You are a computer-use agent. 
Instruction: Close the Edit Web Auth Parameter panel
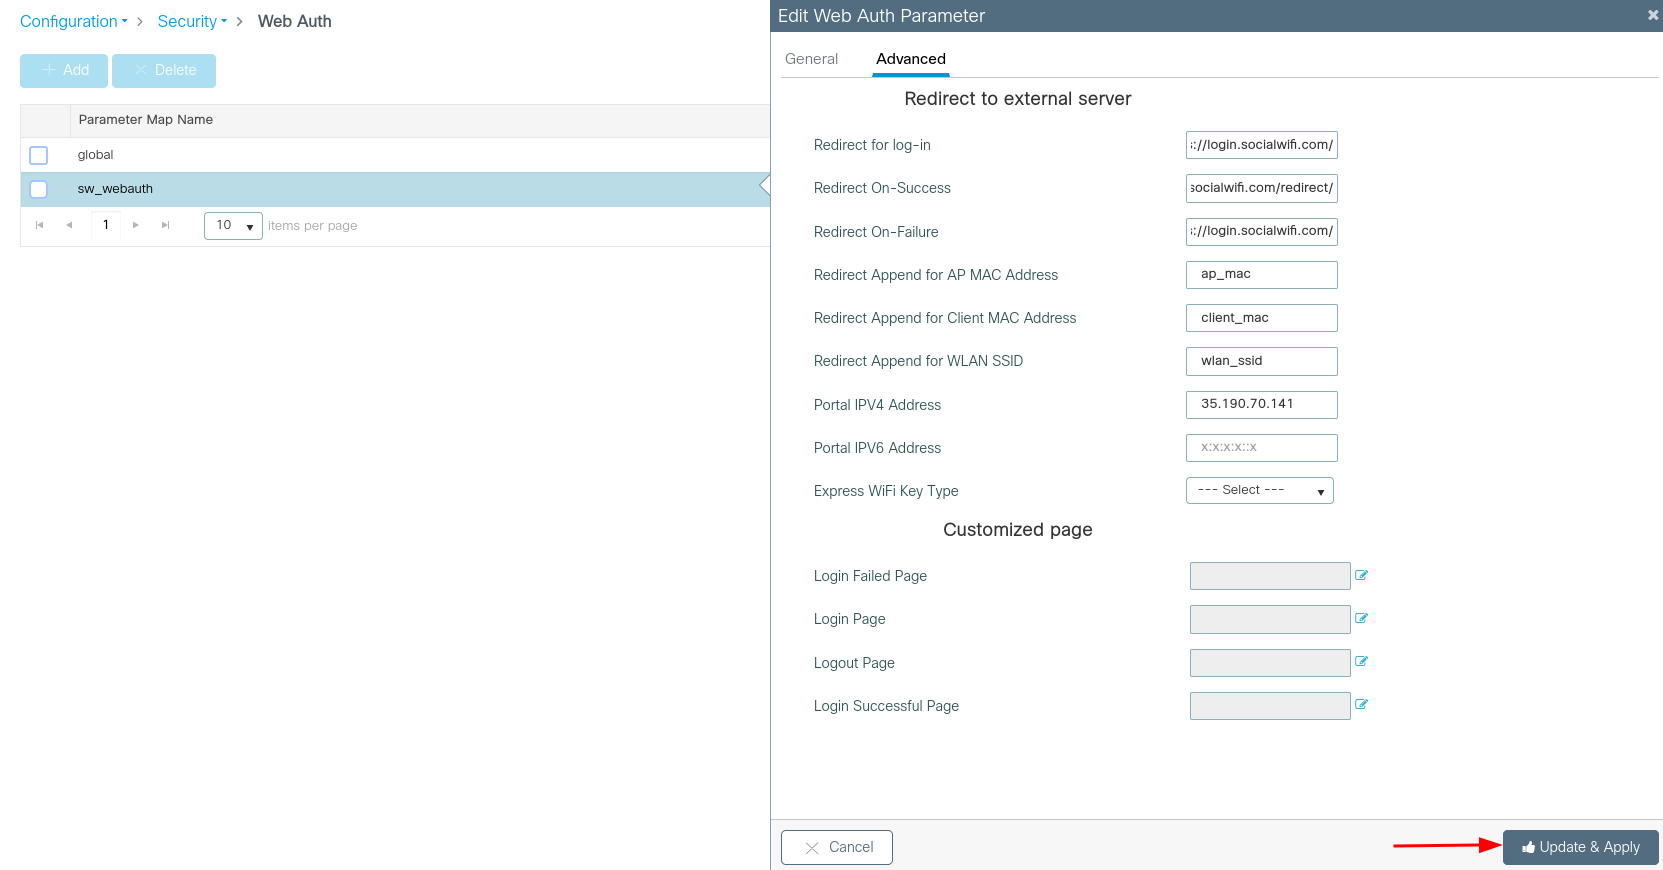click(x=1652, y=15)
